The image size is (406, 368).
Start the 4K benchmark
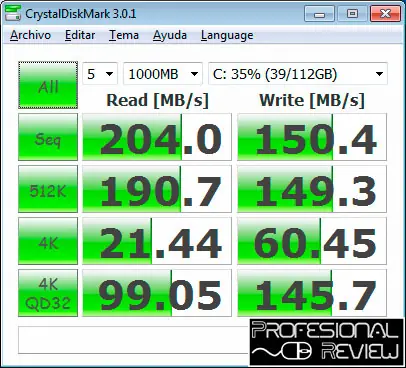tap(48, 241)
